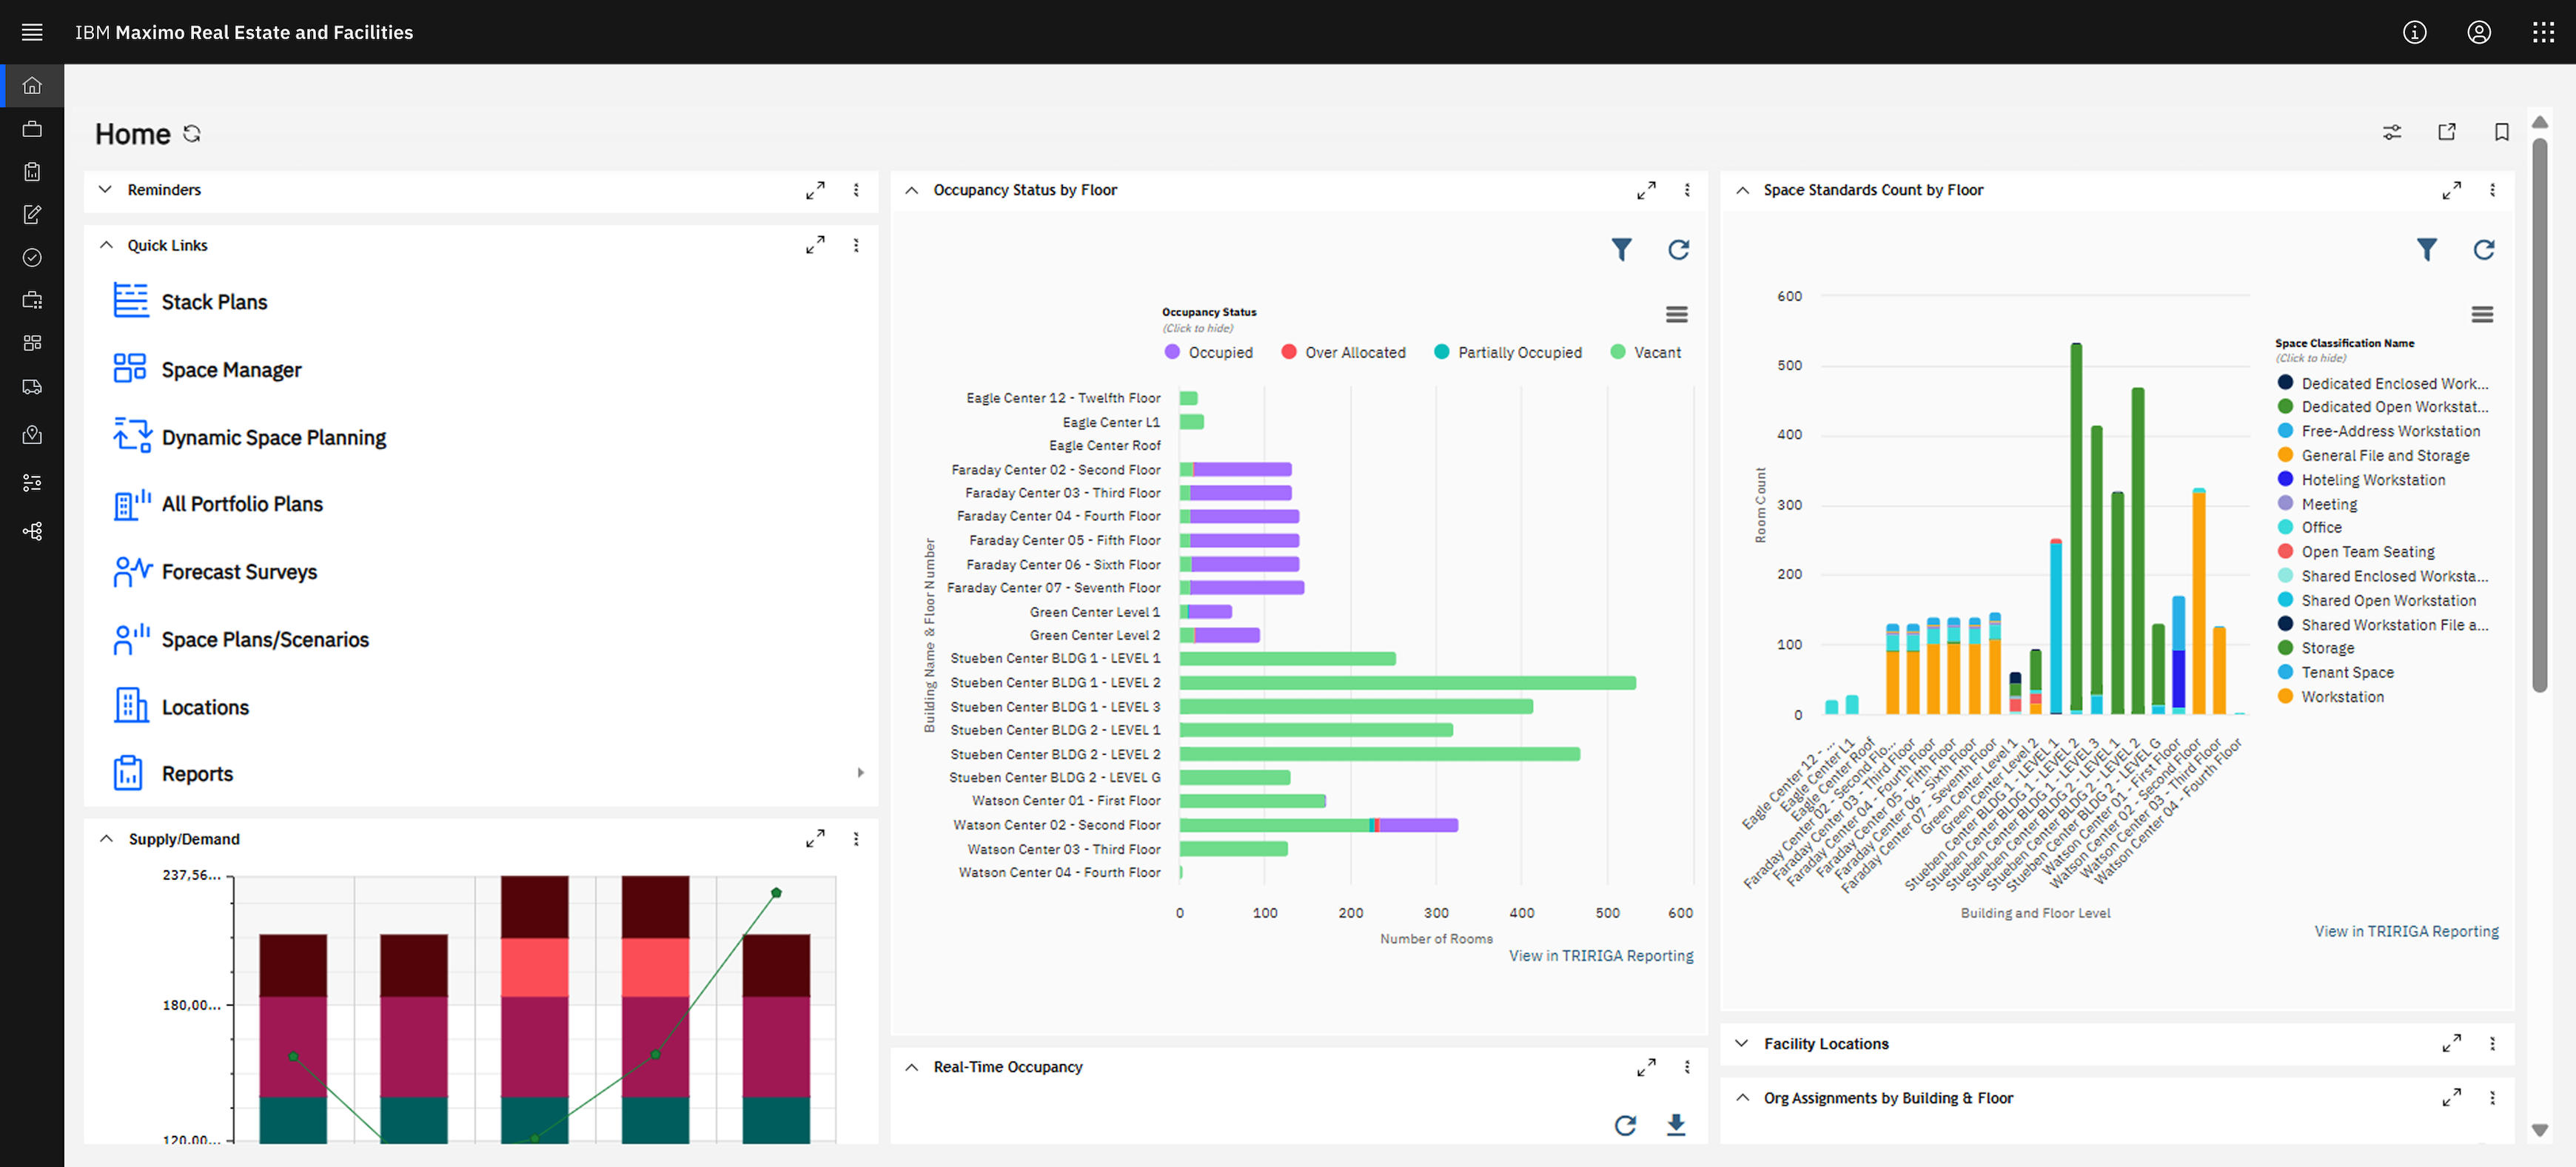Open filter on Occupancy Status by Floor
The height and width of the screenshot is (1167, 2576).
pyautogui.click(x=1621, y=249)
